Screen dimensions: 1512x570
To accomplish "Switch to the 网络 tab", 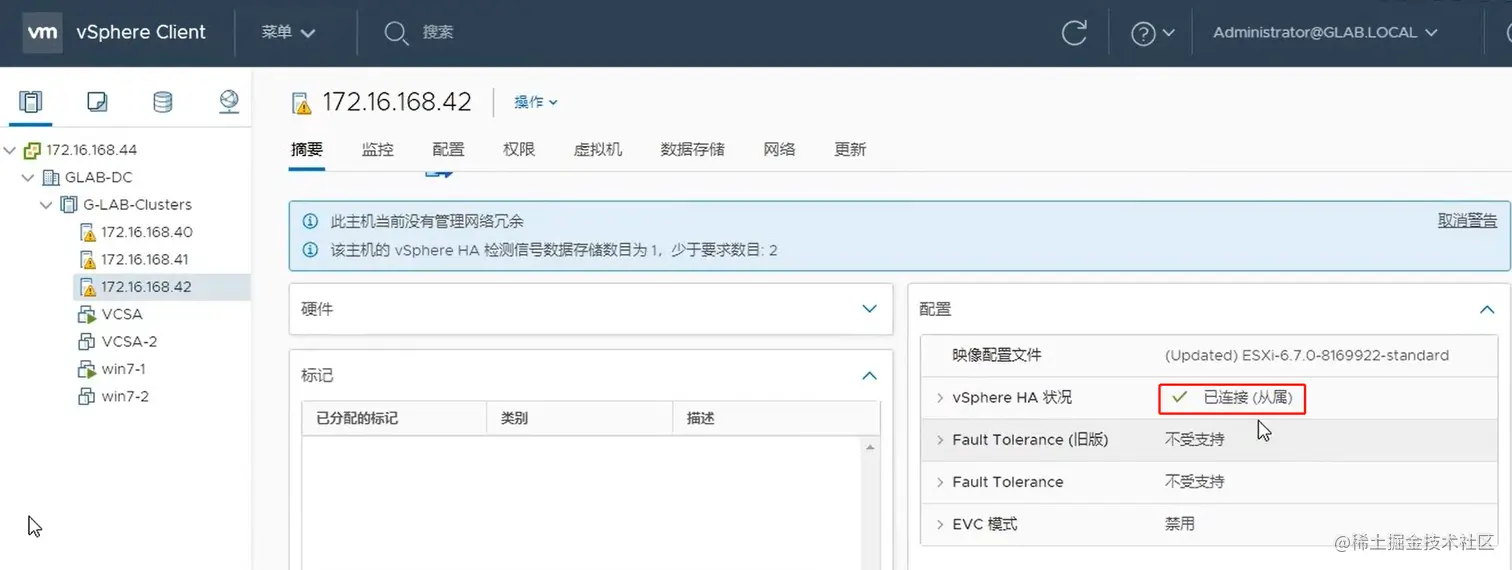I will click(780, 149).
